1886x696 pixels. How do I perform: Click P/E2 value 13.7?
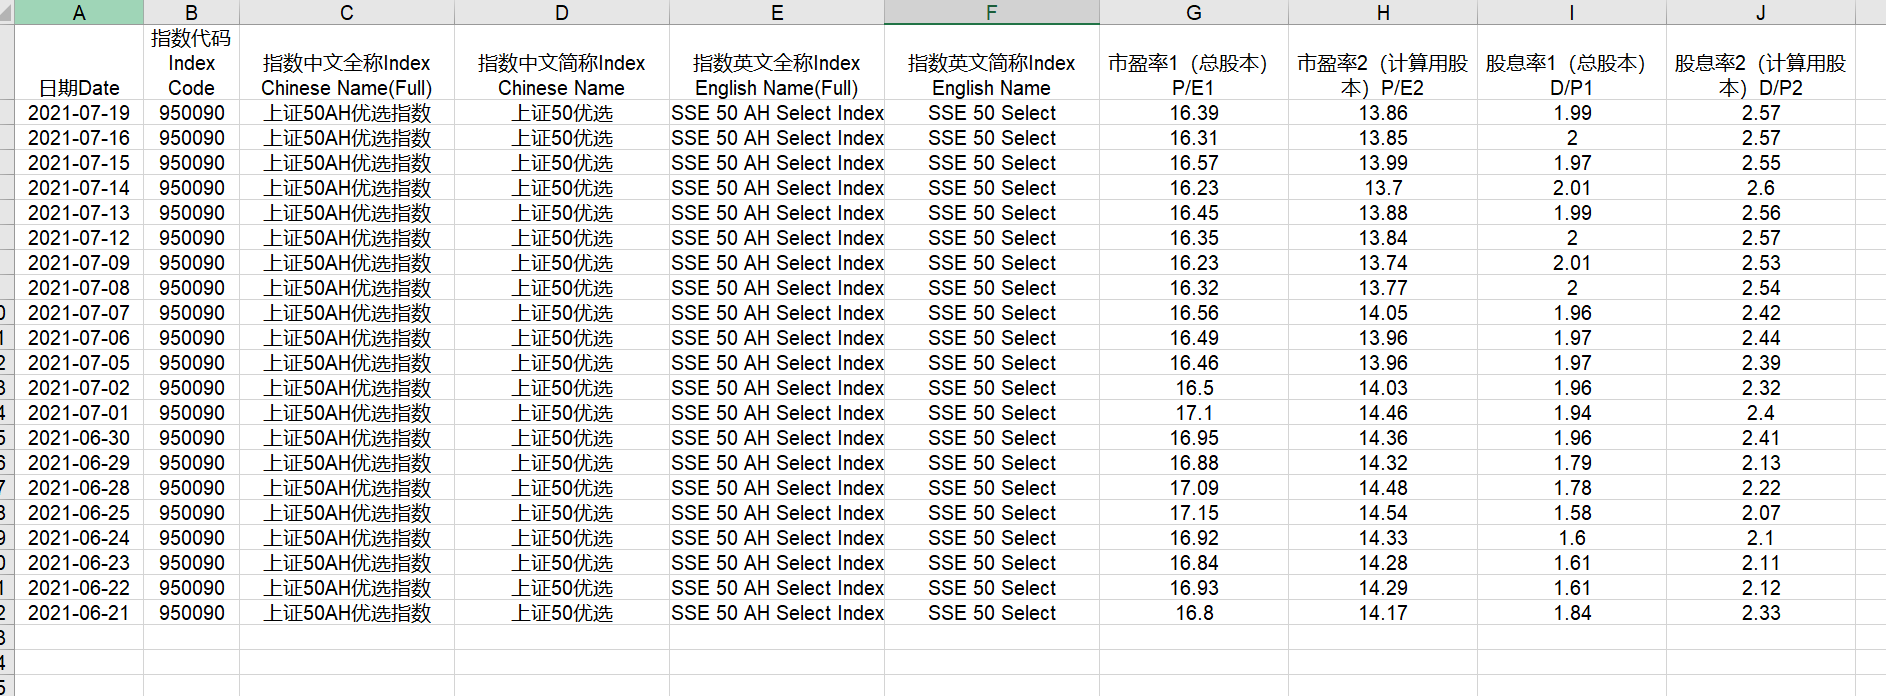[x=1383, y=188]
